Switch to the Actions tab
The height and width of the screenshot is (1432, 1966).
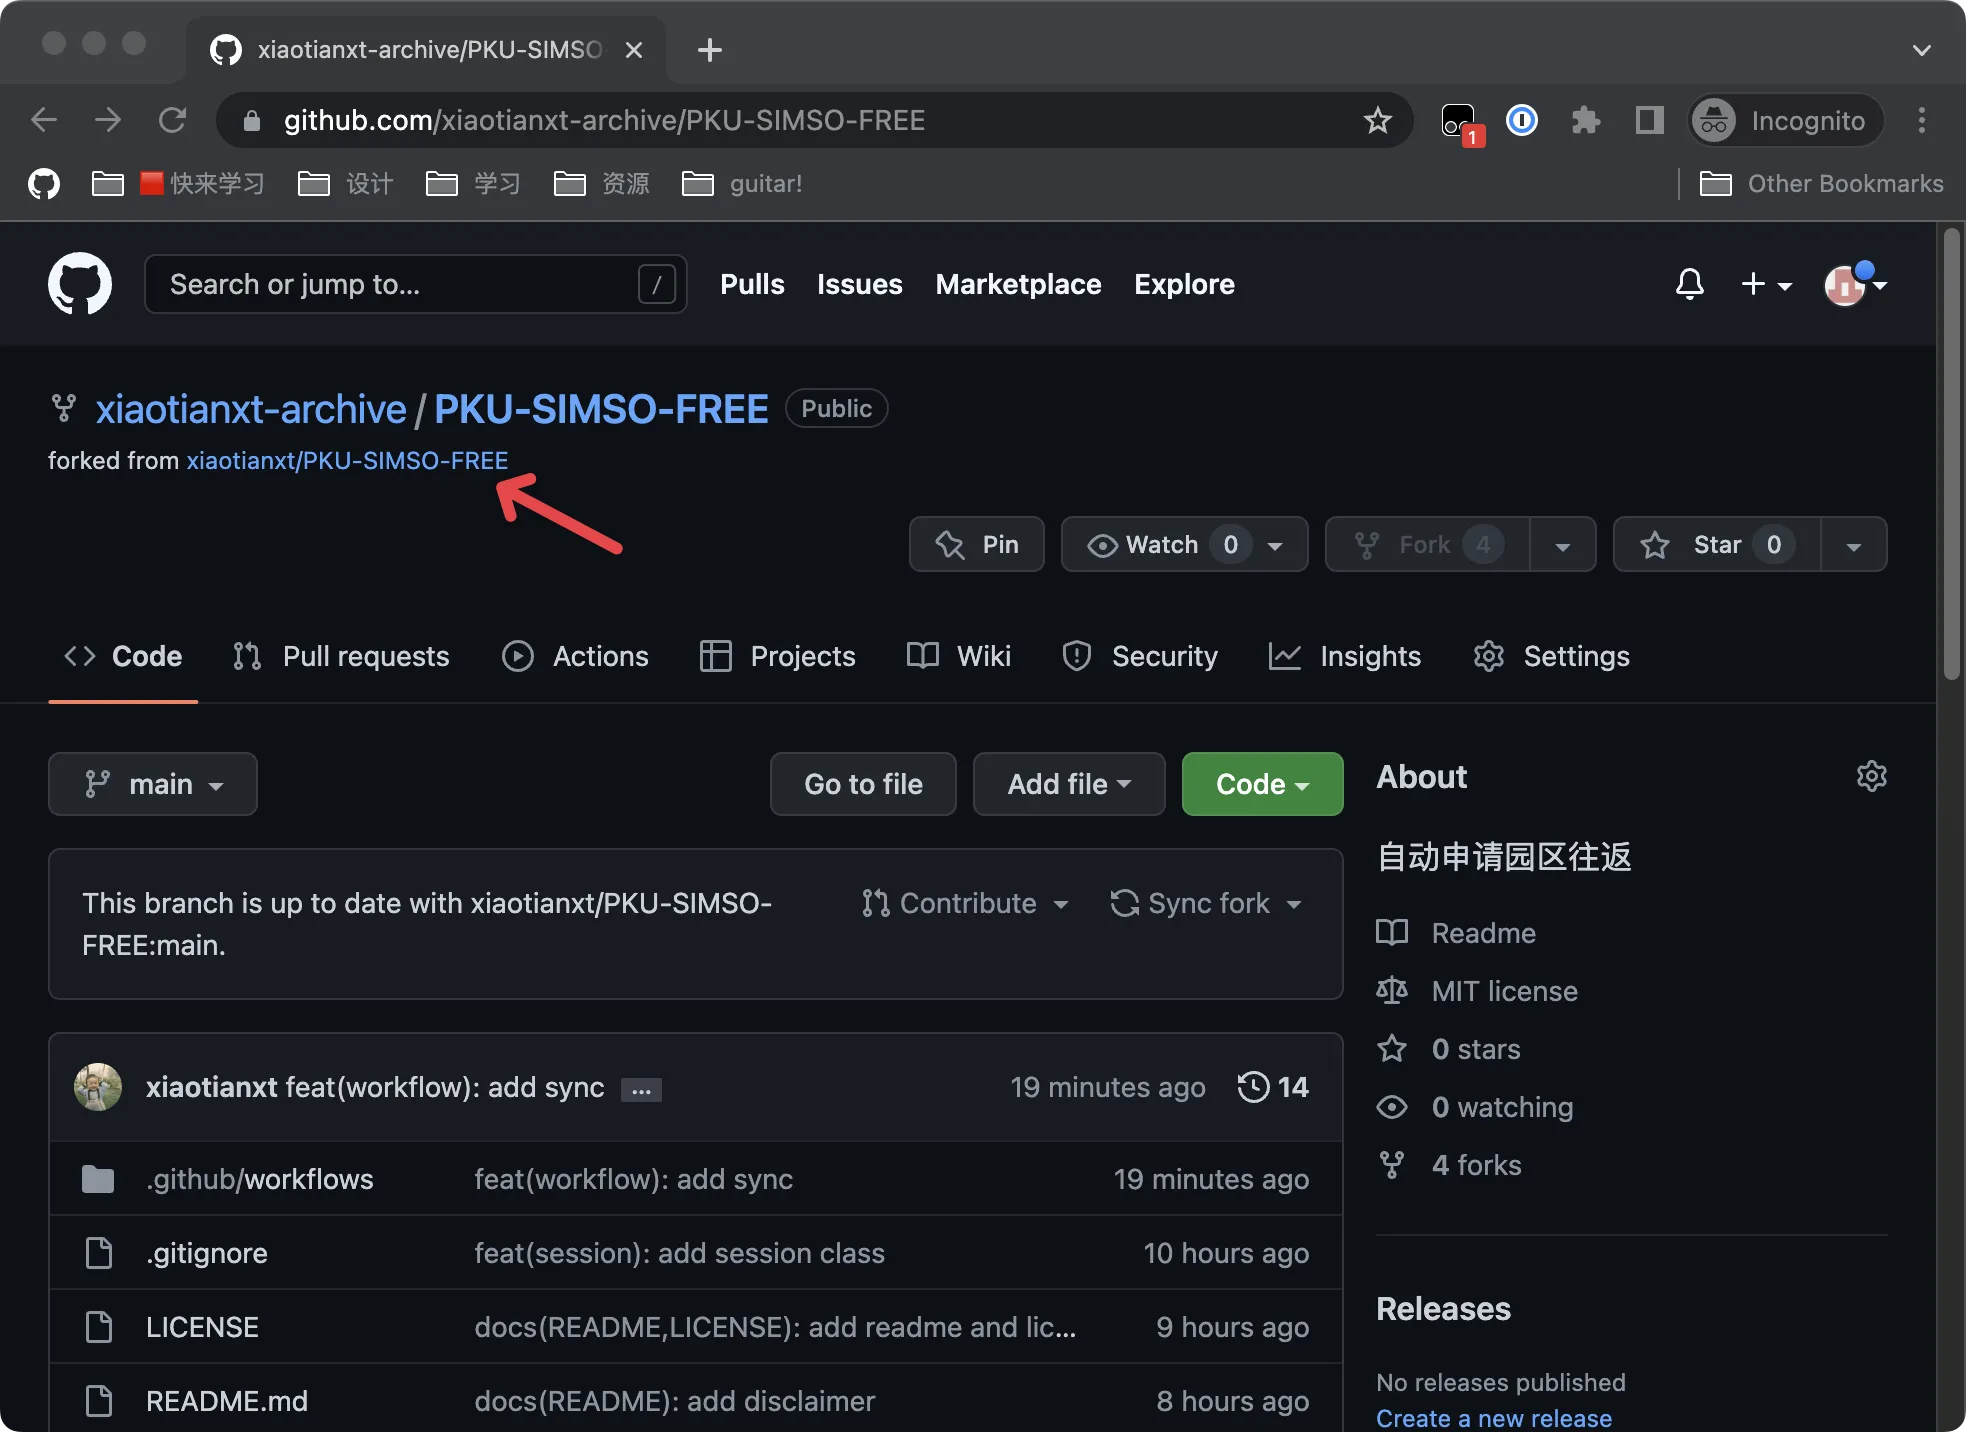click(575, 657)
